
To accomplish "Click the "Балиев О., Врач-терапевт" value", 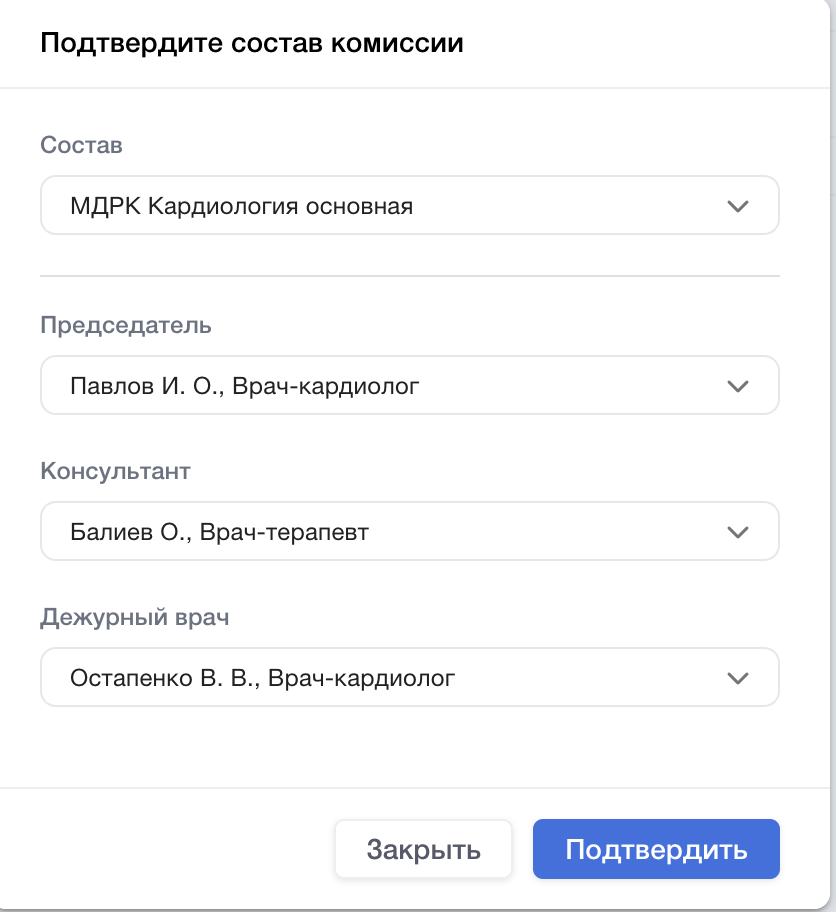I will 219,531.
